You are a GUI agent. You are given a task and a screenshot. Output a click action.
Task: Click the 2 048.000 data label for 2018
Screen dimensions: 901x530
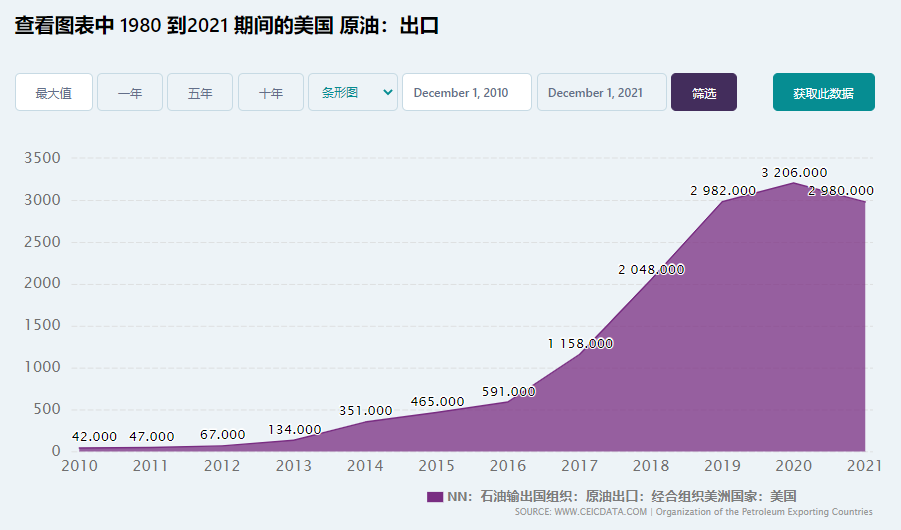[x=651, y=270]
